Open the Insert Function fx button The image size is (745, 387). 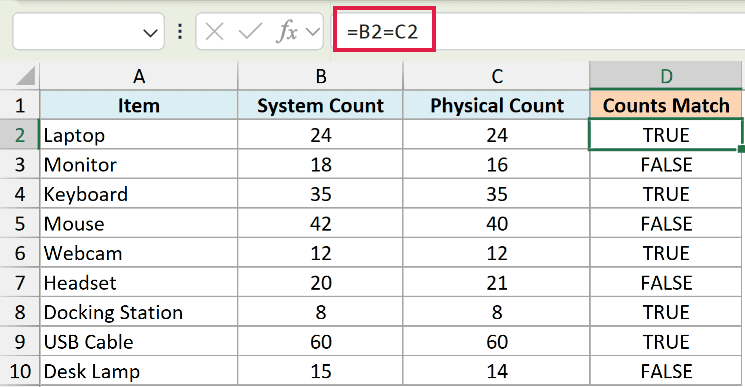[287, 32]
